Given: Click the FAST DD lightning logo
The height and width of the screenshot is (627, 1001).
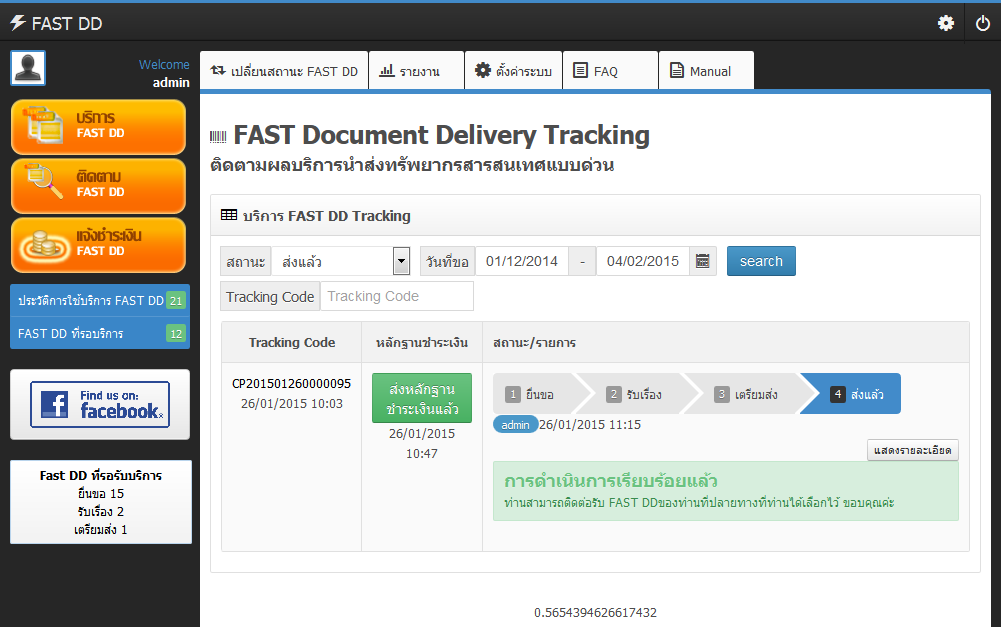Looking at the screenshot, I should click(x=18, y=23).
